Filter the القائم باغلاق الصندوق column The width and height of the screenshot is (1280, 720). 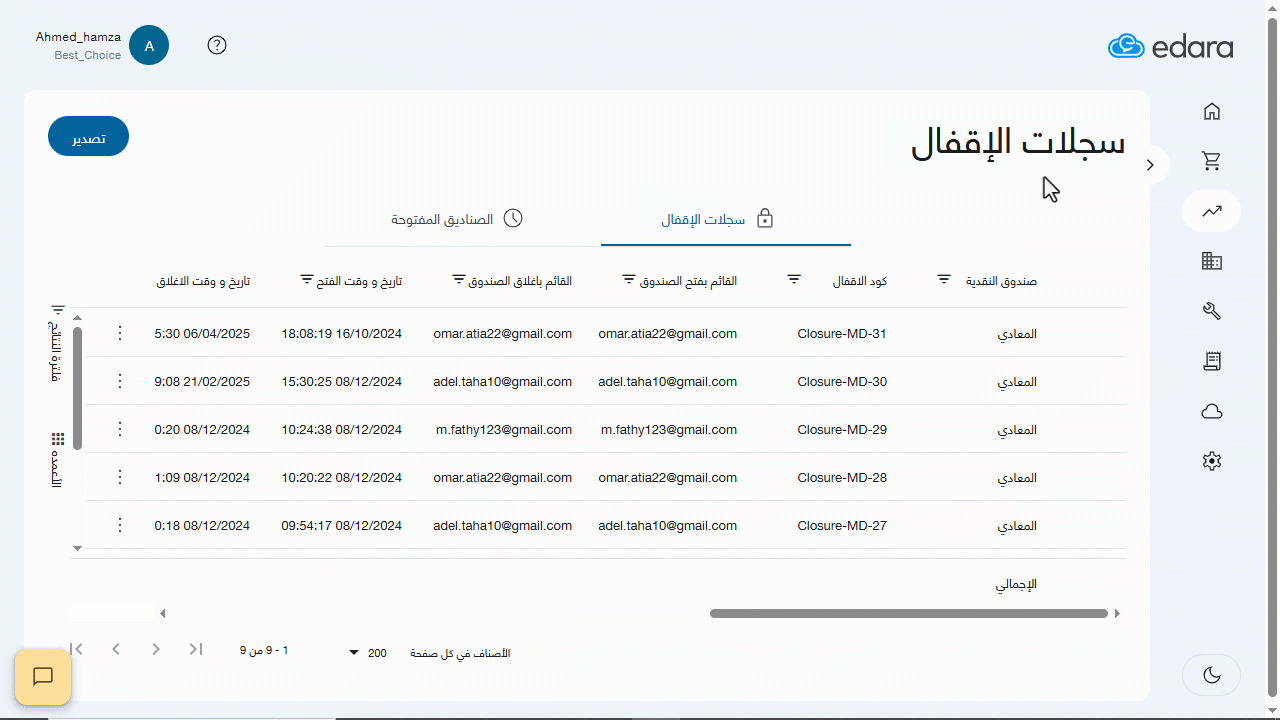[x=459, y=279]
